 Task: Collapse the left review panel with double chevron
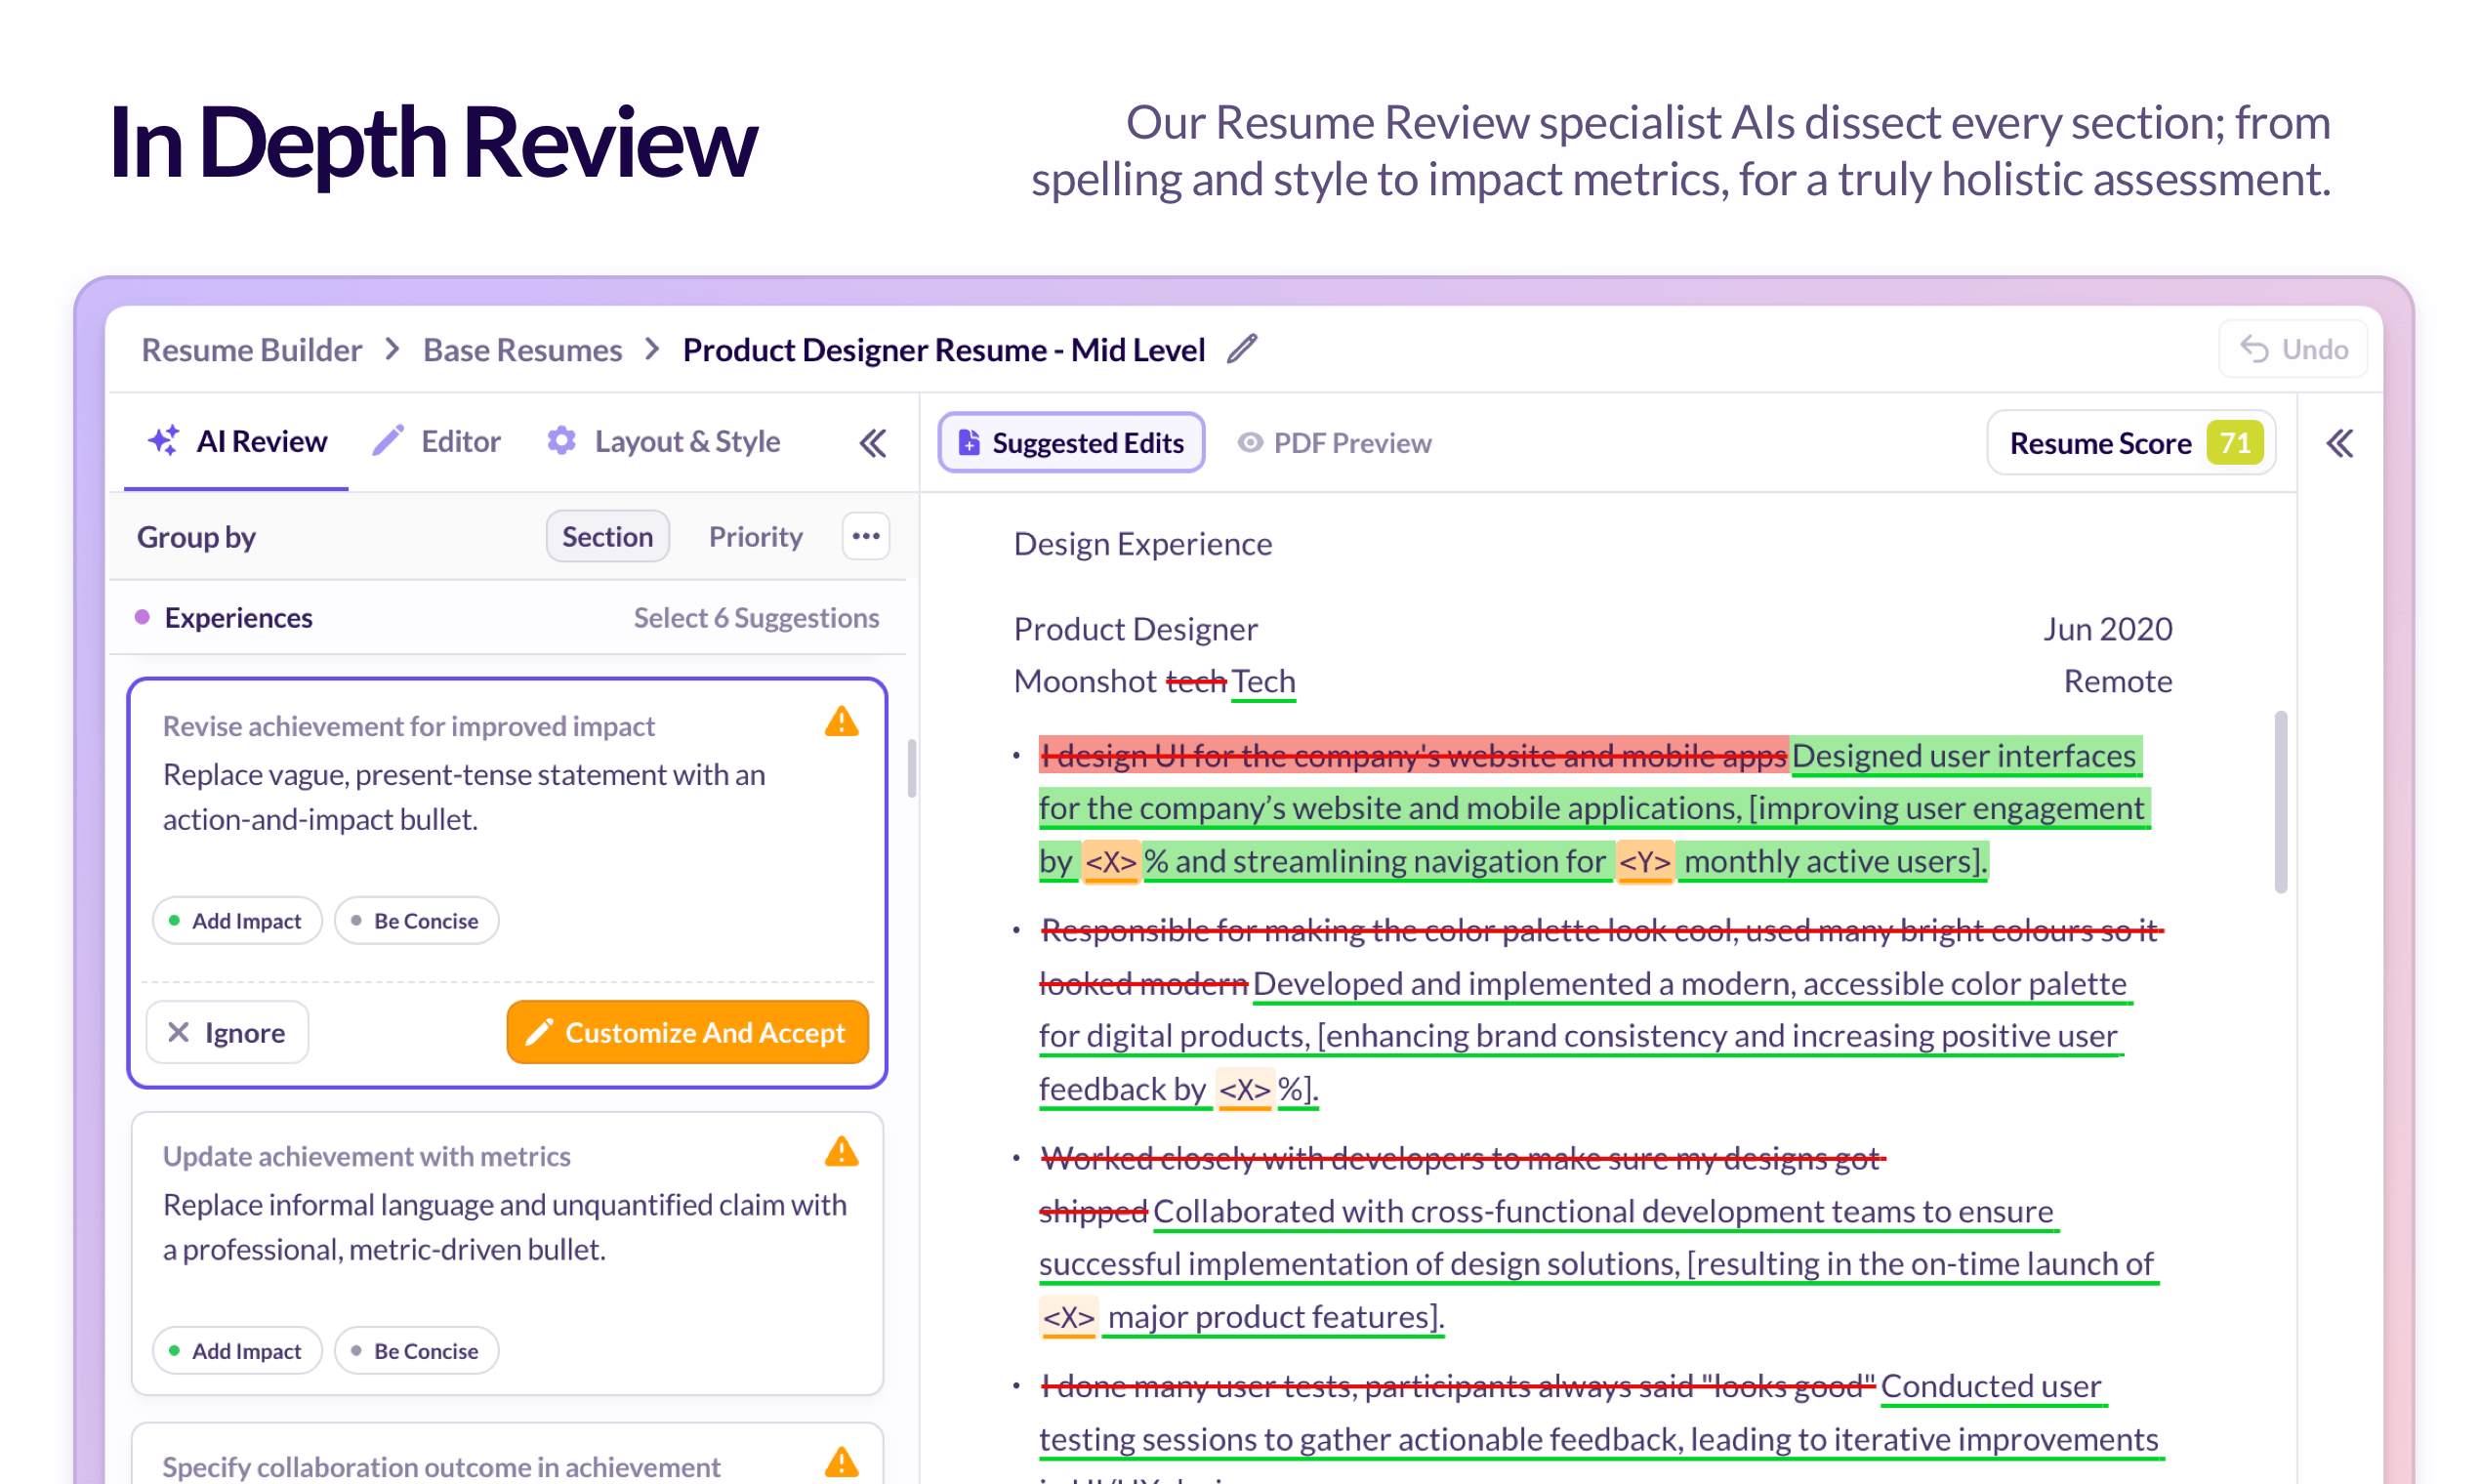click(871, 442)
